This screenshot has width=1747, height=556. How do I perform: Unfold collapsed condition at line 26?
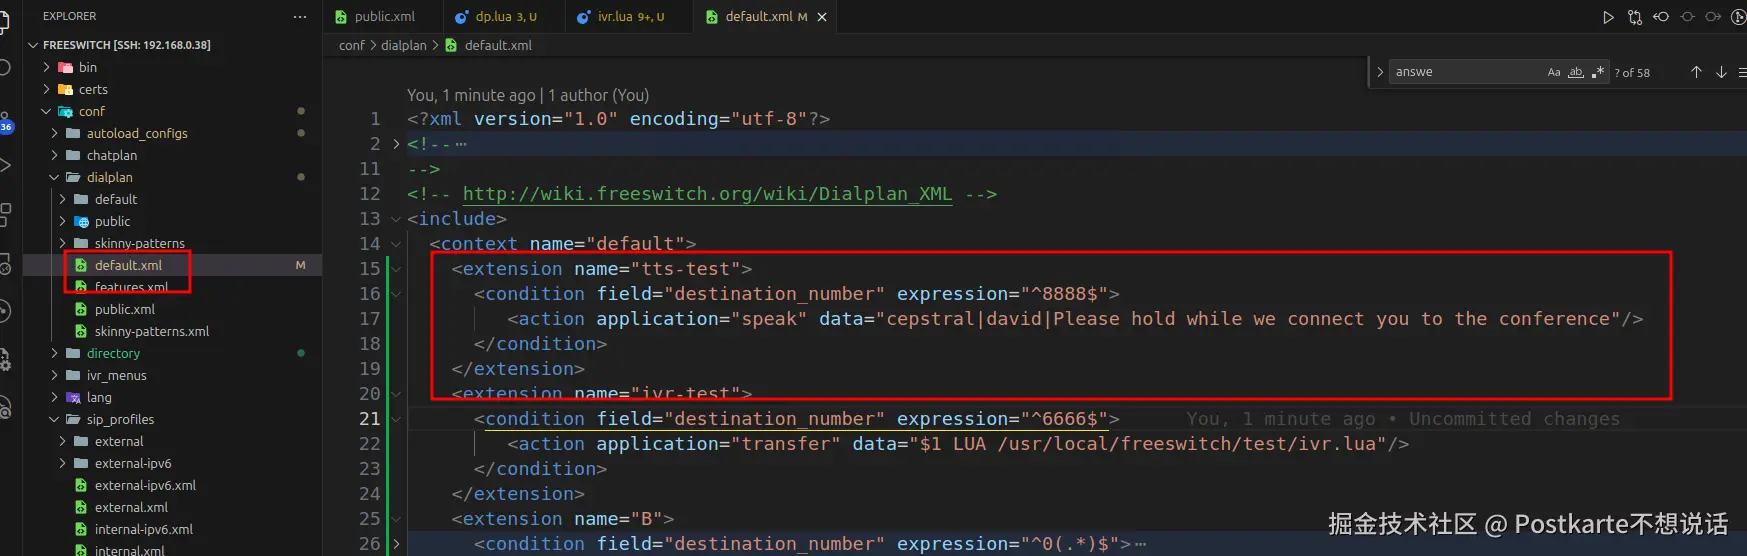[396, 544]
